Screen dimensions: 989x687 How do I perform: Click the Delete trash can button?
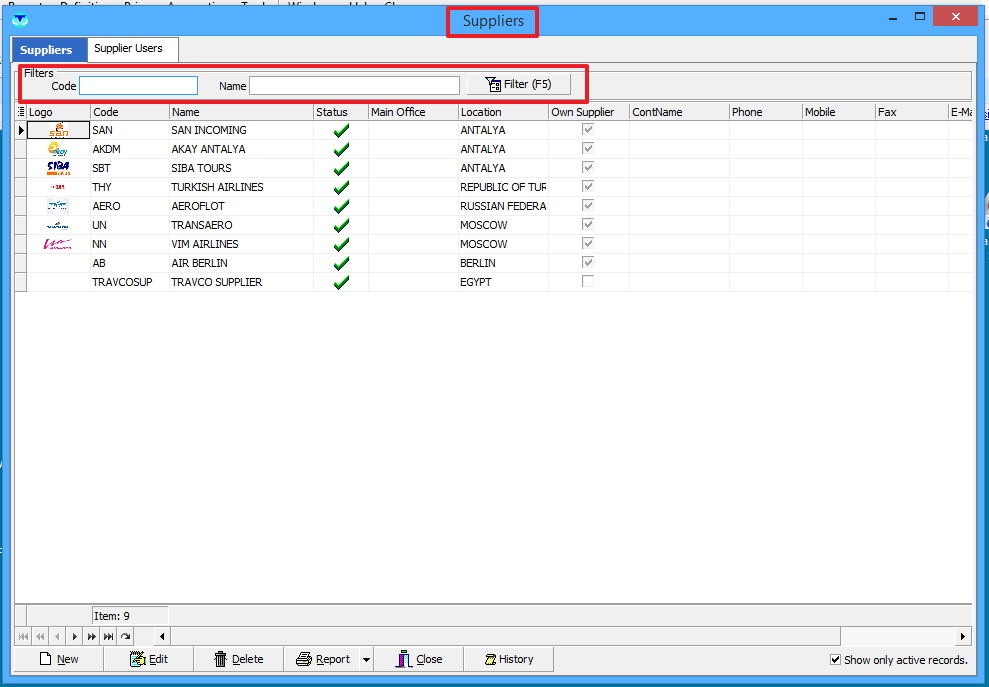238,659
